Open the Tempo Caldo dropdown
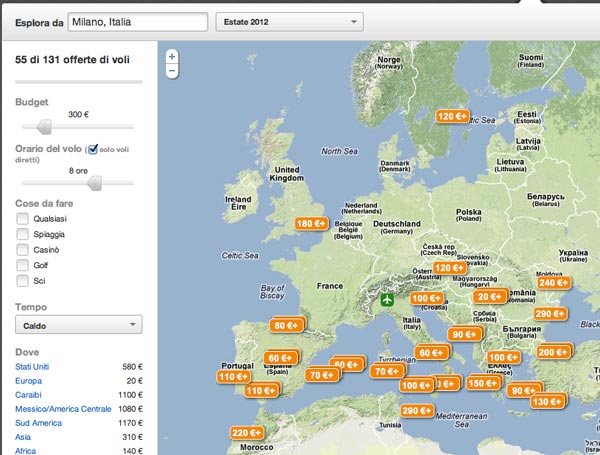This screenshot has width=600, height=455. 79,325
